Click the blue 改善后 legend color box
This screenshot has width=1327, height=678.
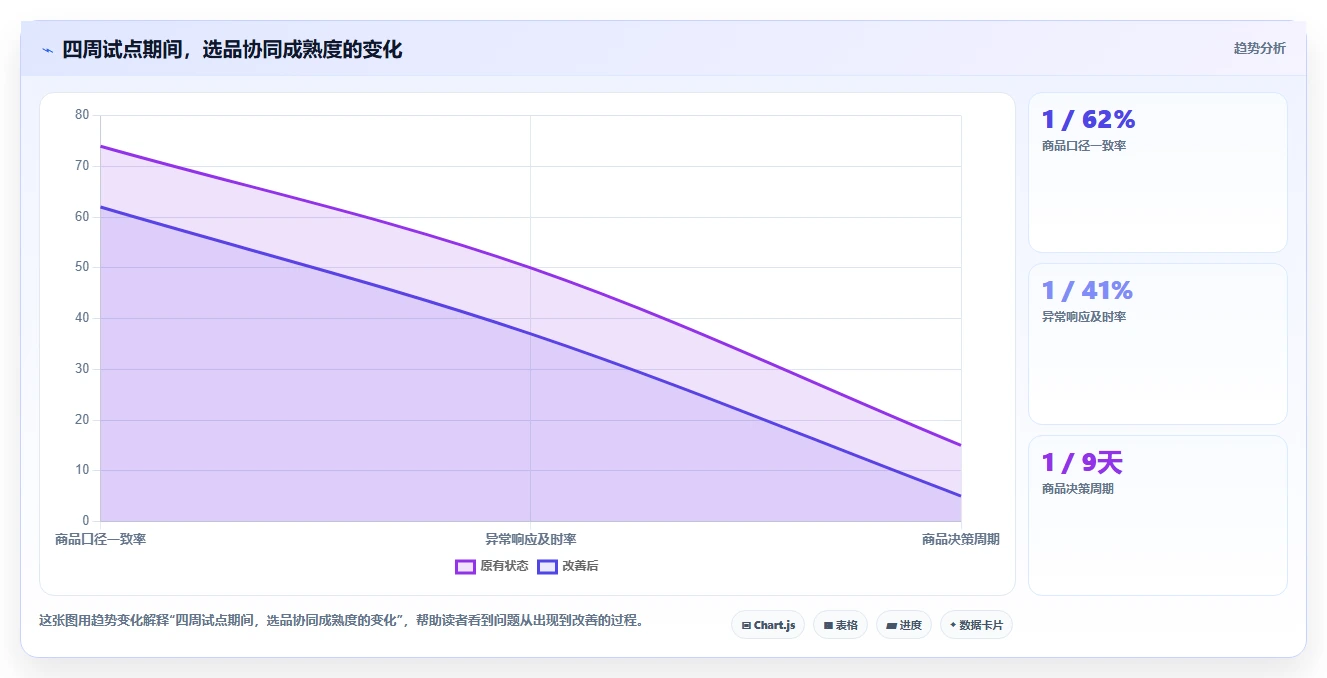tap(547, 566)
